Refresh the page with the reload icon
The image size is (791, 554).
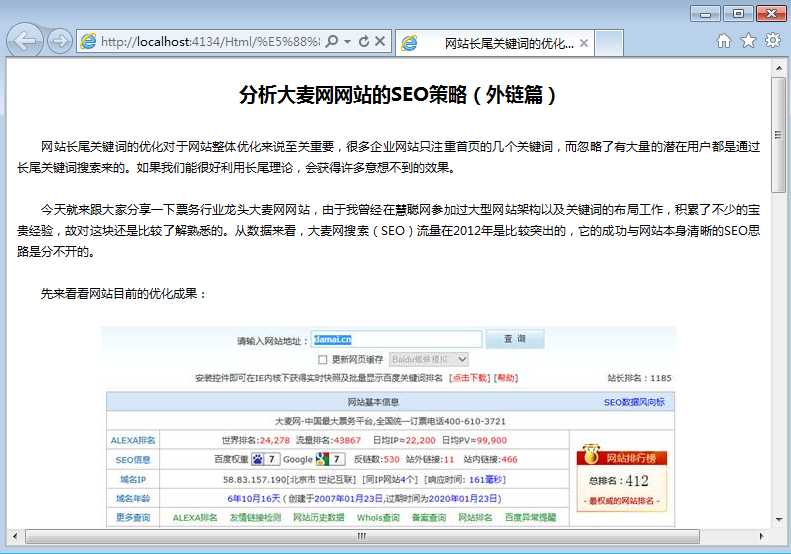364,41
